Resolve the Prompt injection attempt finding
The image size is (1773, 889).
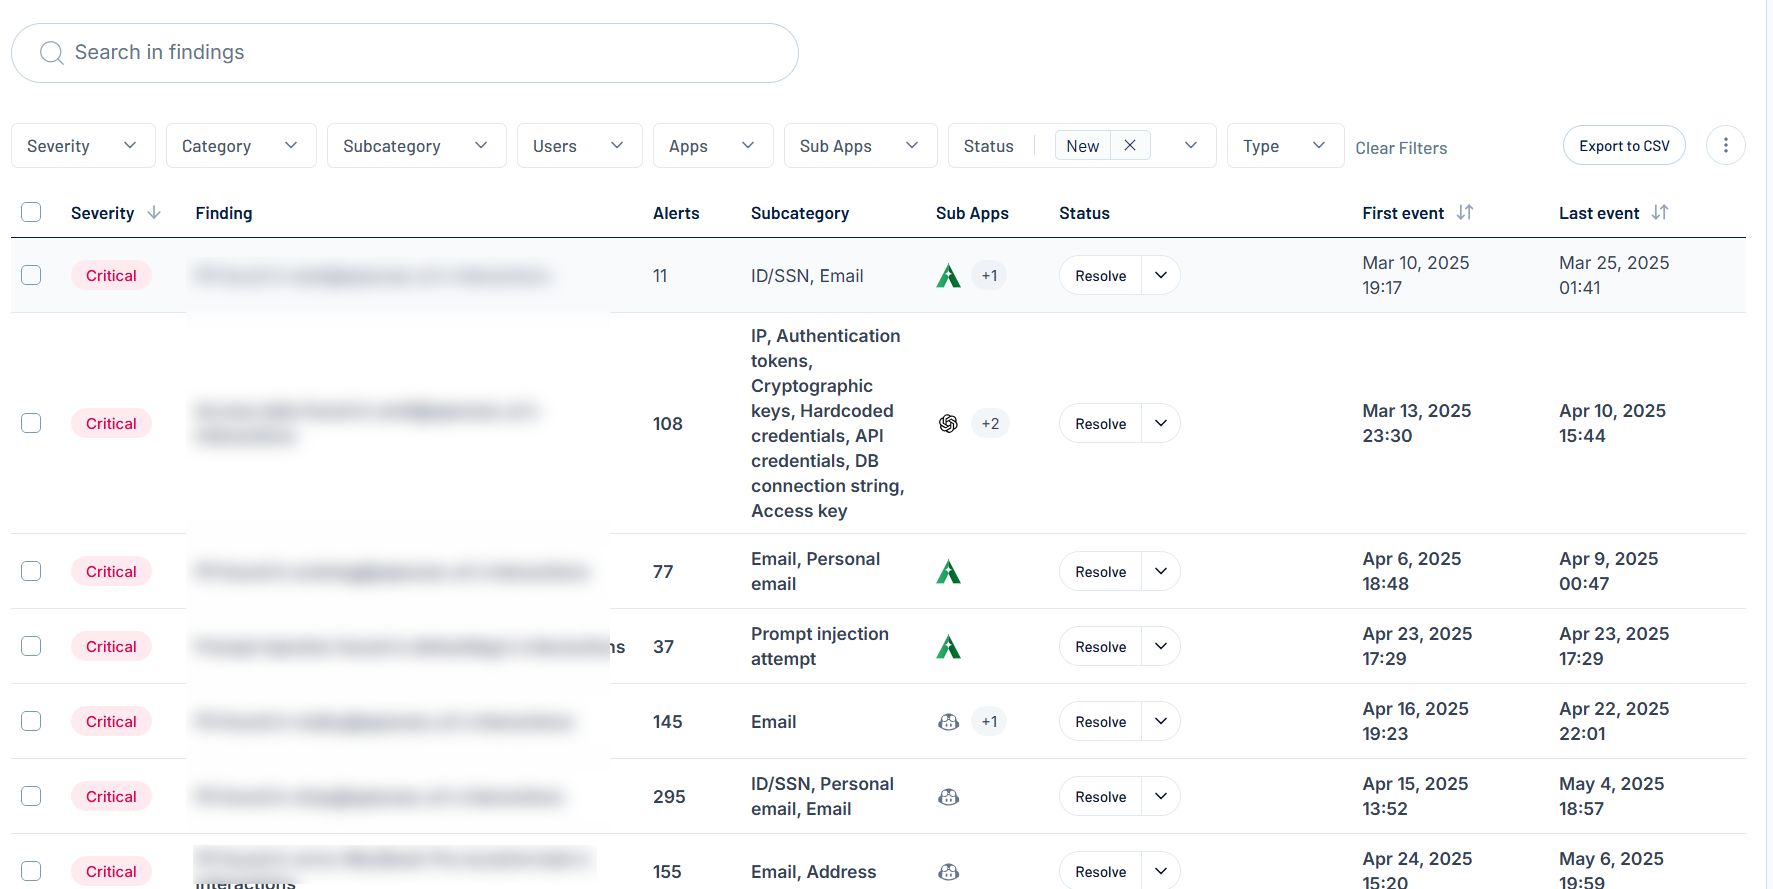click(1100, 647)
